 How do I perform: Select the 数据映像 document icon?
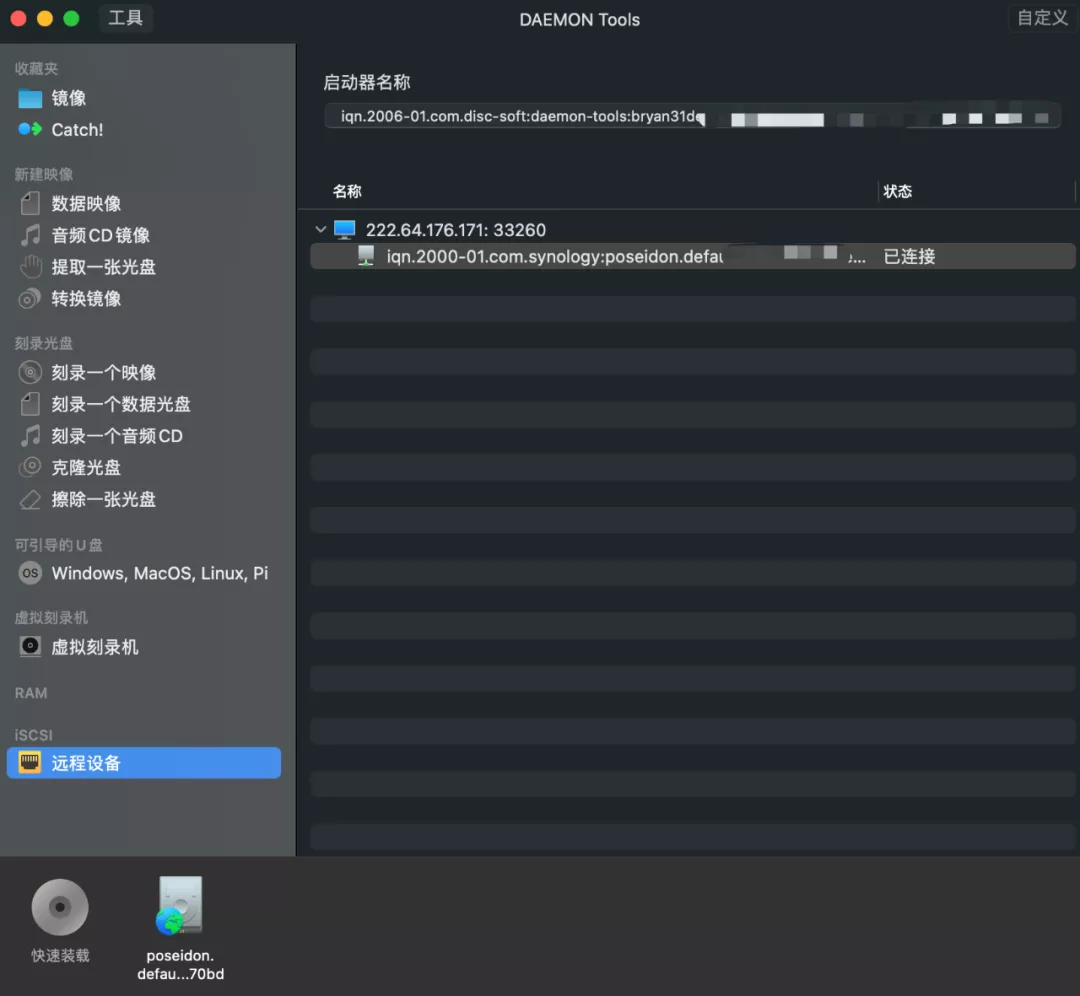coord(30,203)
